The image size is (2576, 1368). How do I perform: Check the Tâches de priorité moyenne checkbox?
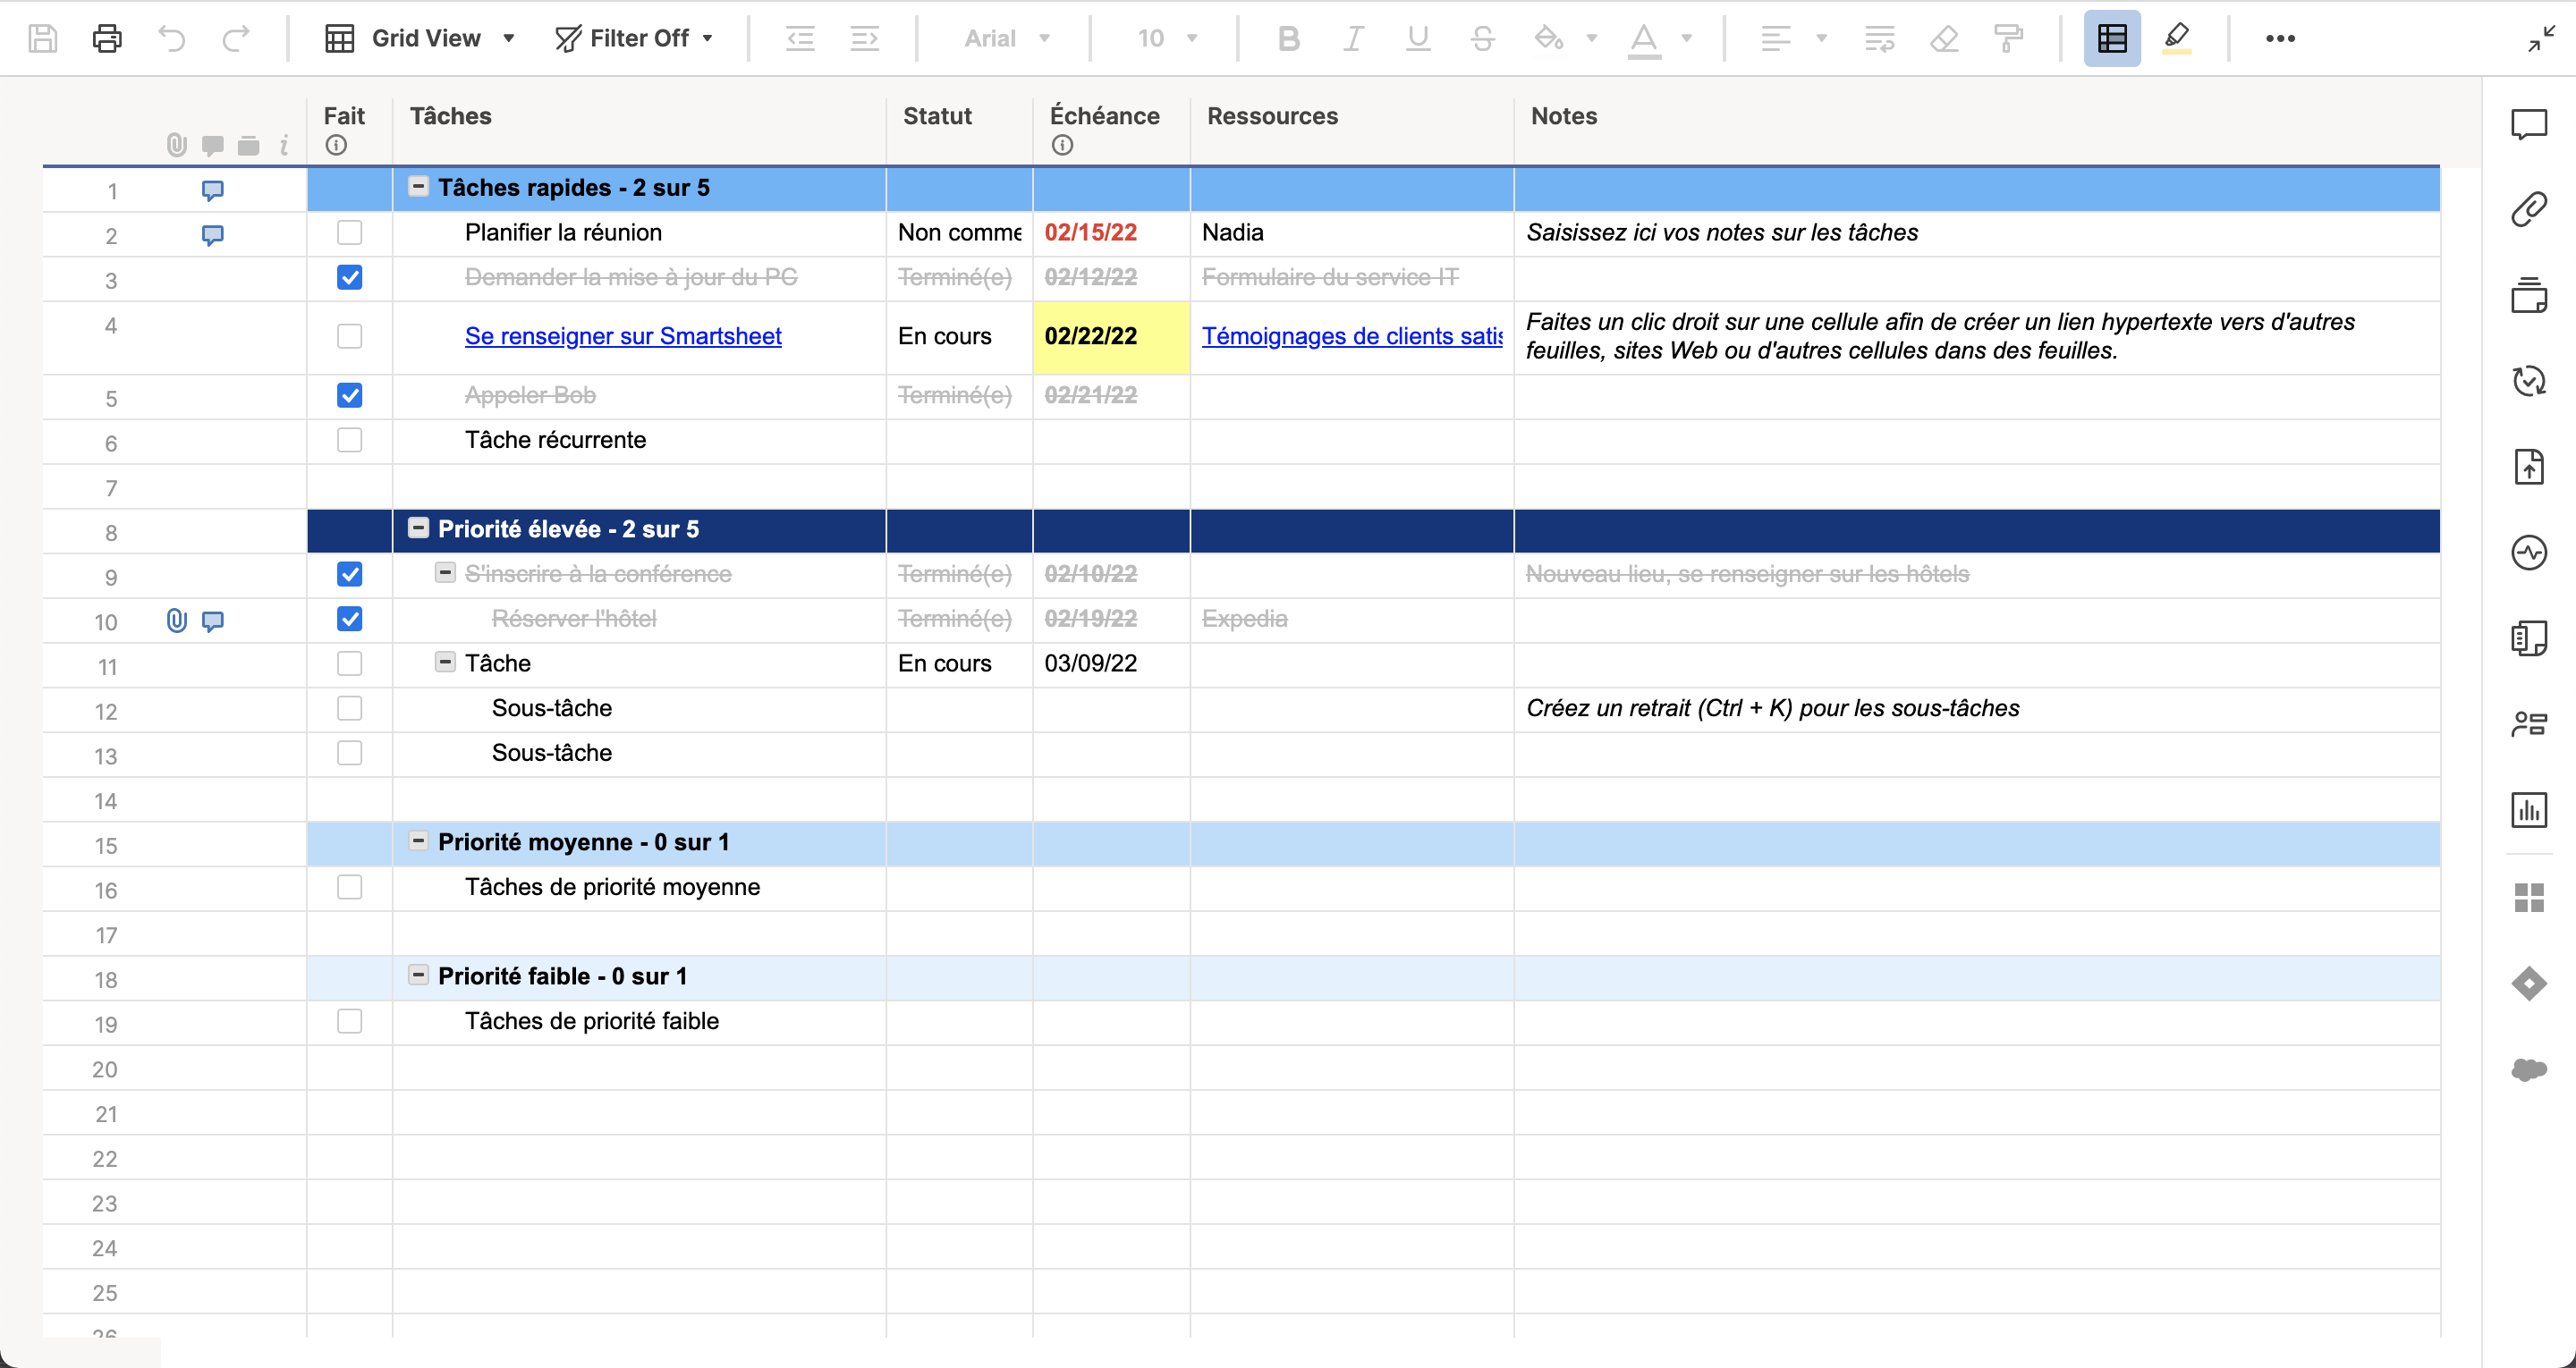(x=349, y=887)
